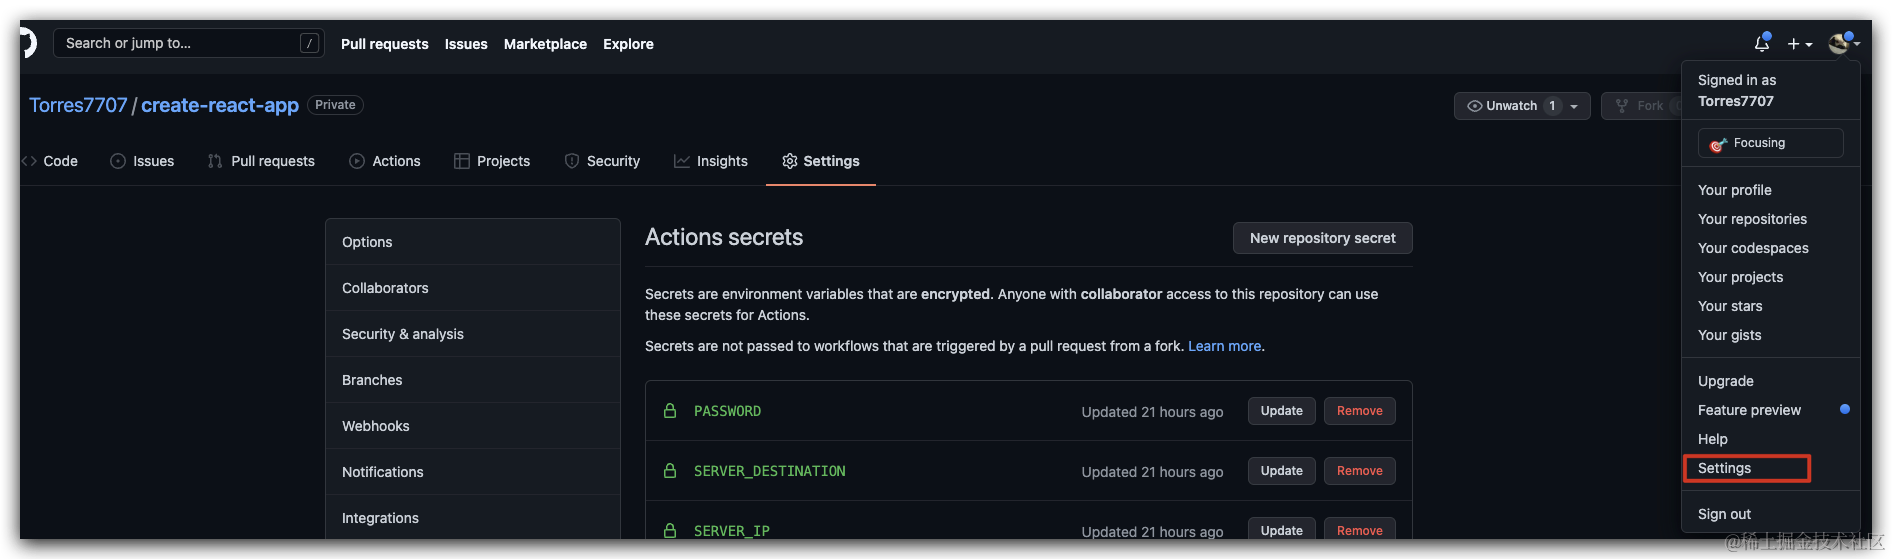Open Webhooks in settings sidebar

[x=376, y=426]
